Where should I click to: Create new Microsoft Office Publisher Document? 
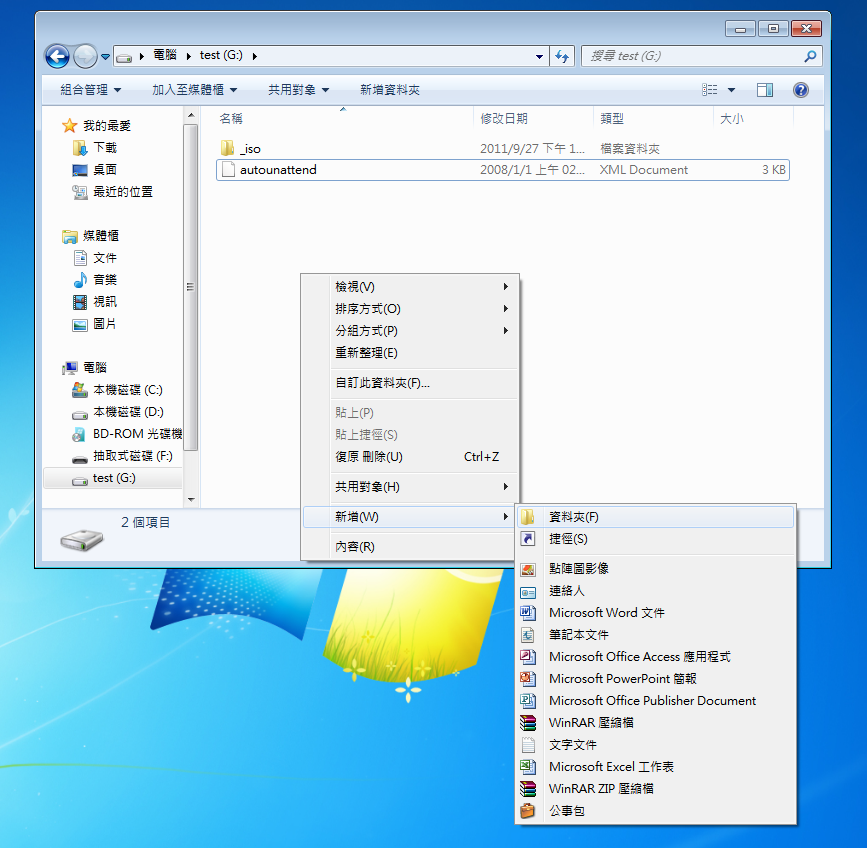coord(656,700)
